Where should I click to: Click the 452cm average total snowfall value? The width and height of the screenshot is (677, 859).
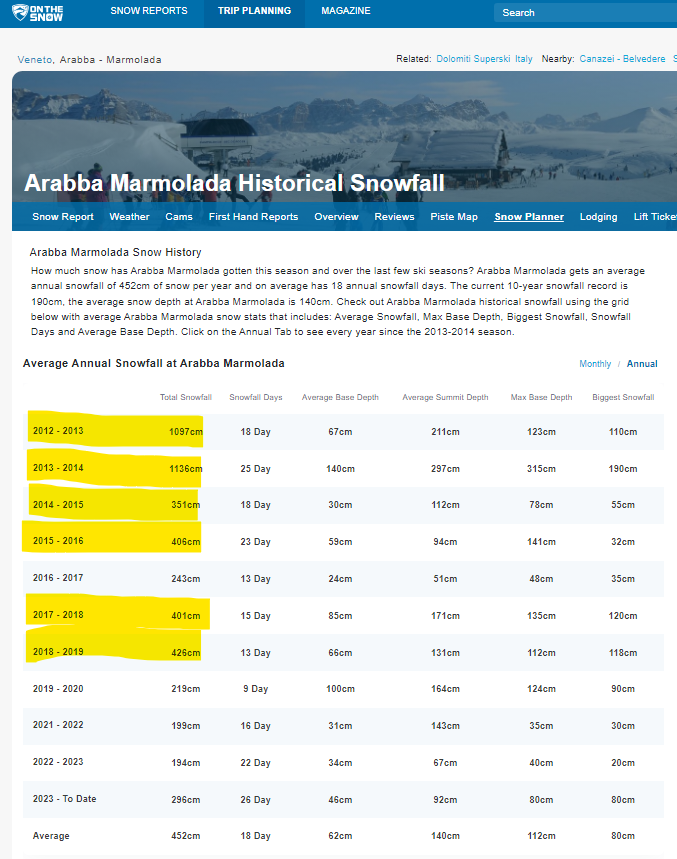point(186,836)
